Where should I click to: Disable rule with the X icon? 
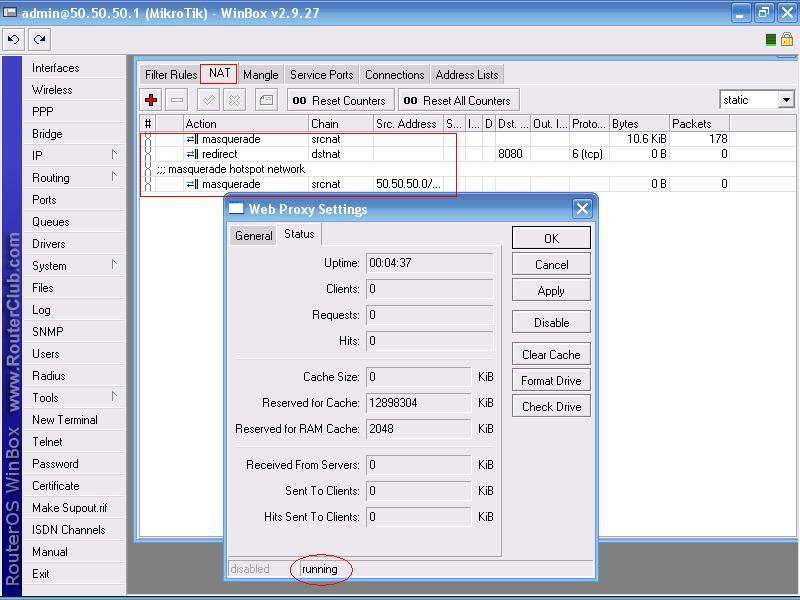tap(234, 100)
